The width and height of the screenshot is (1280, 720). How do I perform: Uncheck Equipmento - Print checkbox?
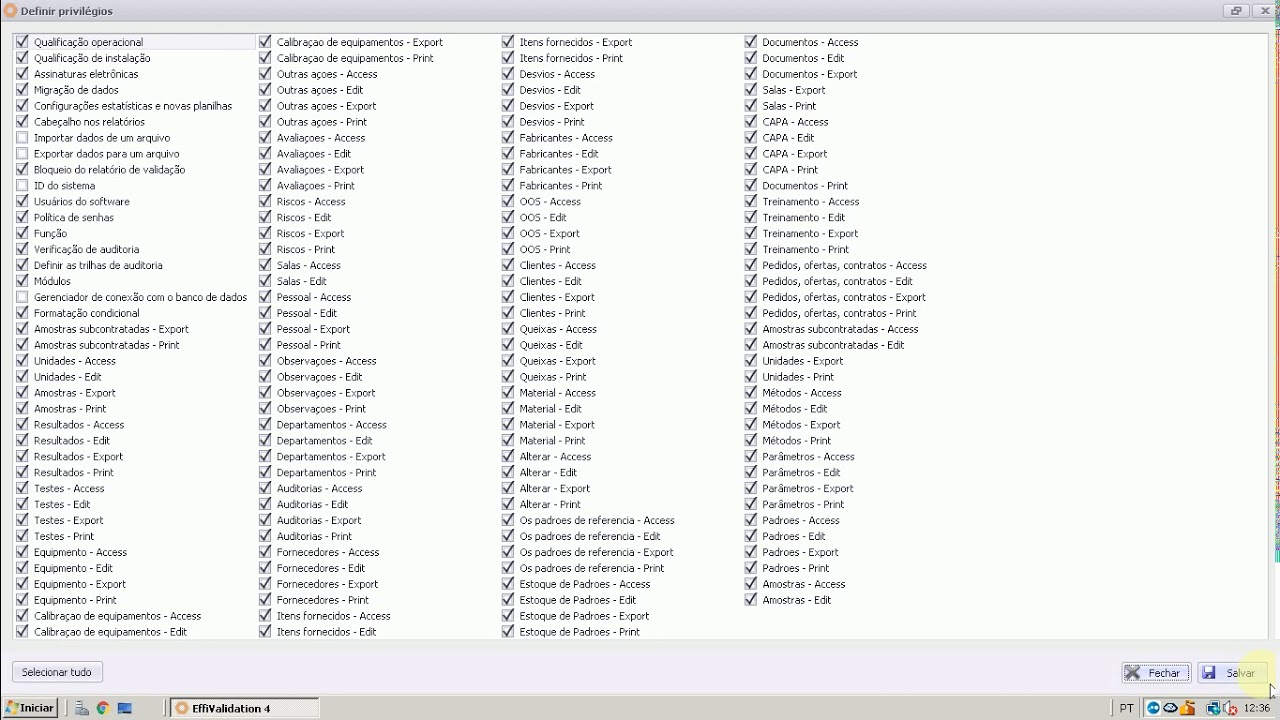[22, 600]
